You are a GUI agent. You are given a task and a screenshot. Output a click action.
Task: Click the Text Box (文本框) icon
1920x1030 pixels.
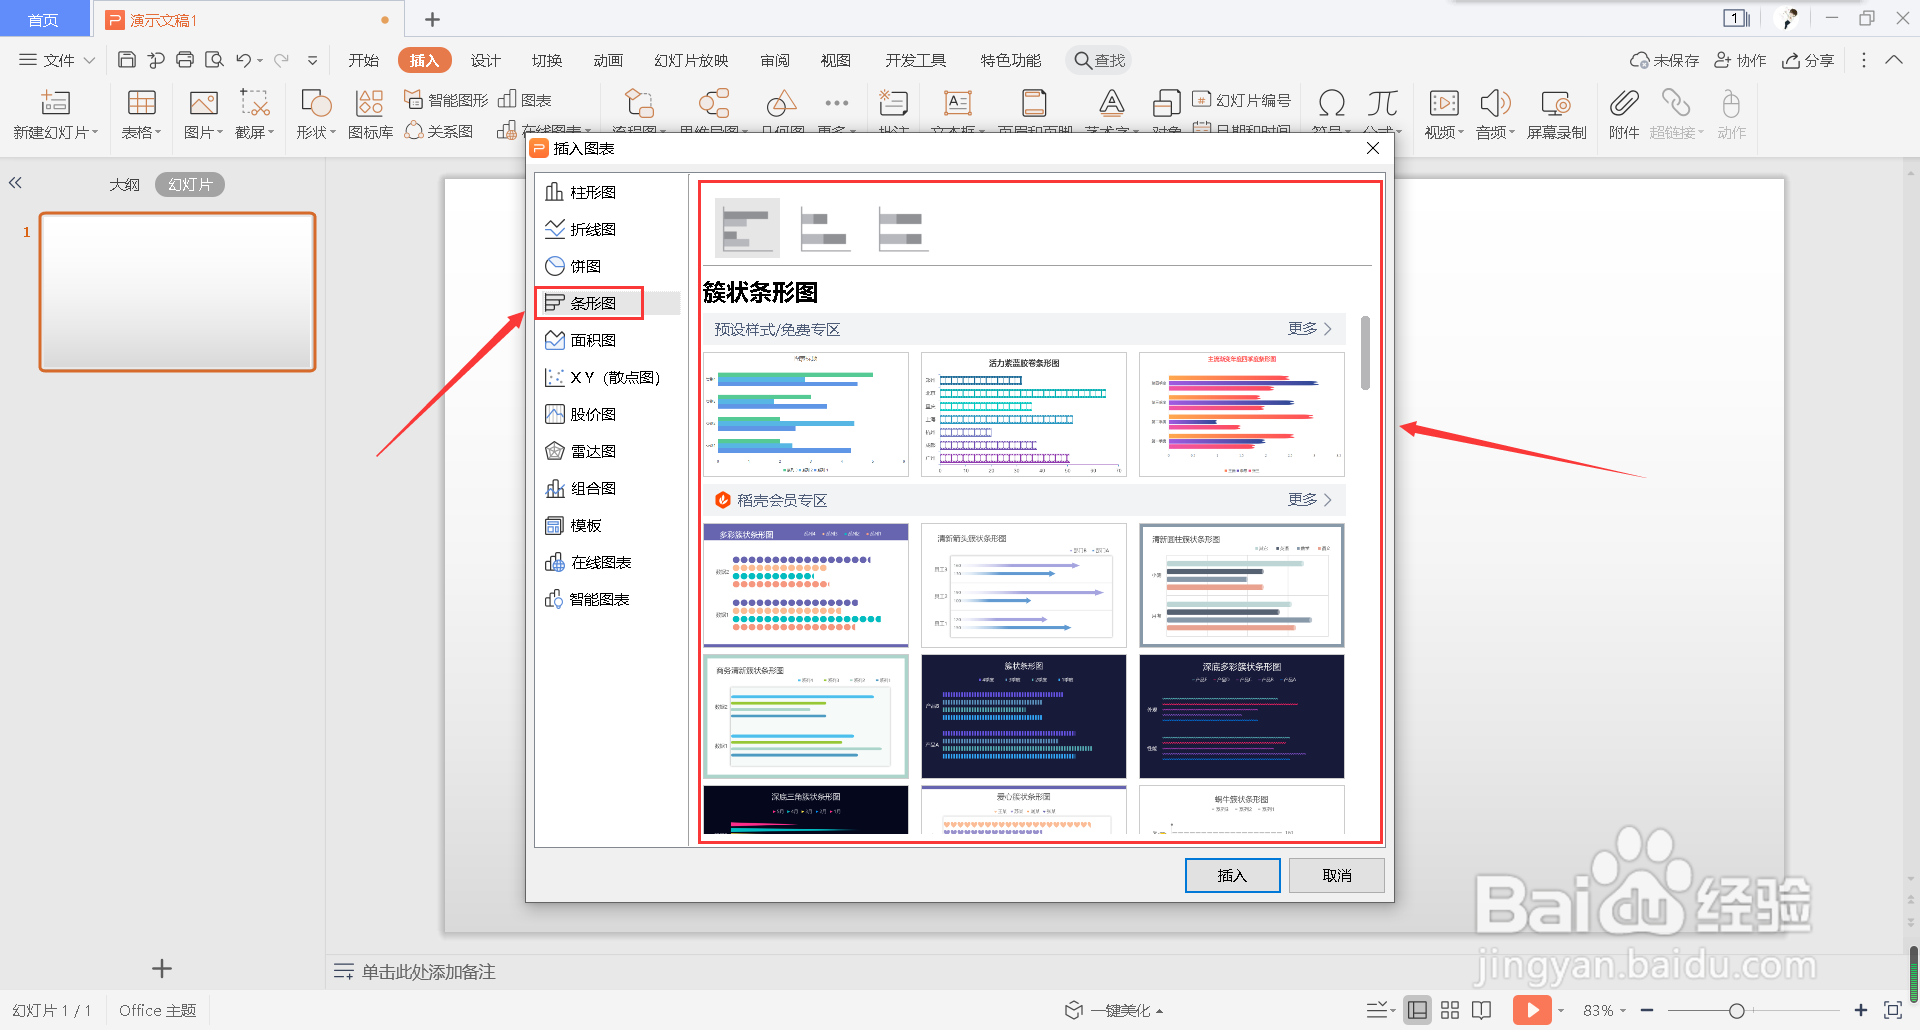[958, 103]
